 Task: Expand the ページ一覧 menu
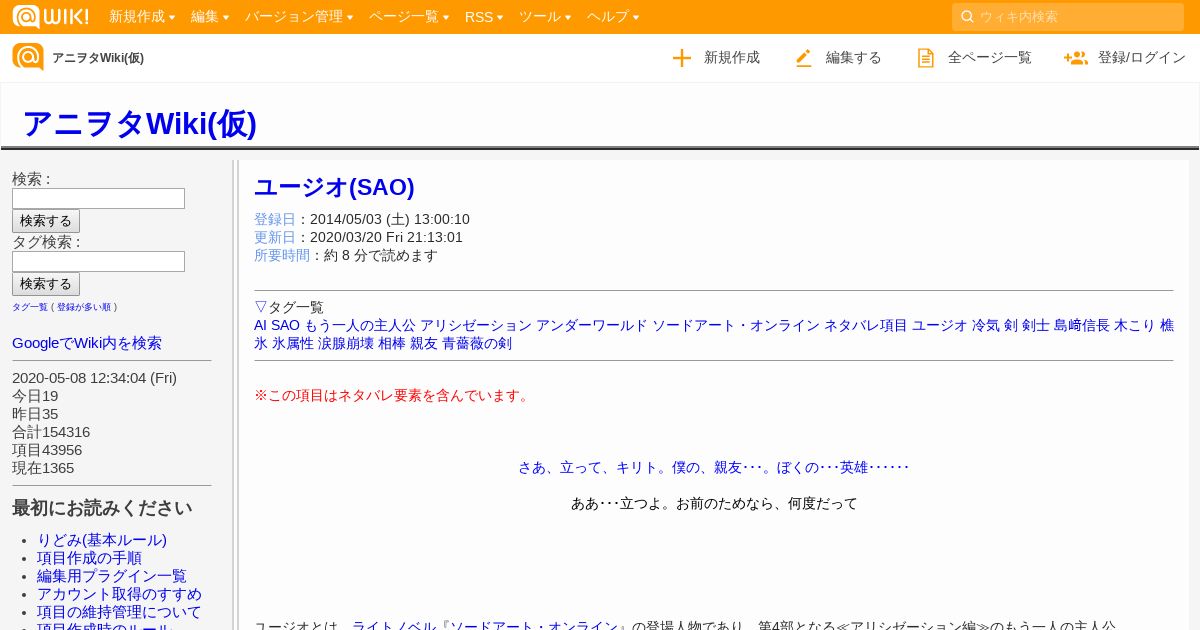pyautogui.click(x=409, y=17)
